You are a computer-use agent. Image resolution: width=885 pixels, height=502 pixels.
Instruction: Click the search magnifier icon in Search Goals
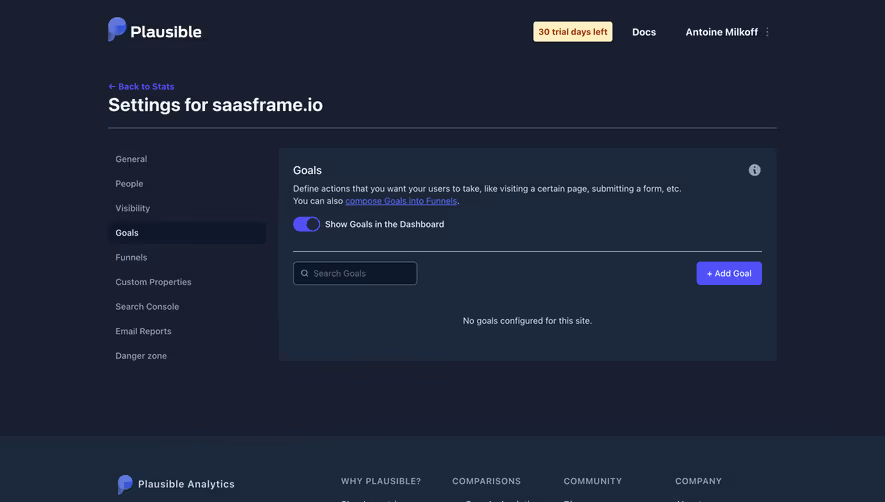tap(304, 273)
